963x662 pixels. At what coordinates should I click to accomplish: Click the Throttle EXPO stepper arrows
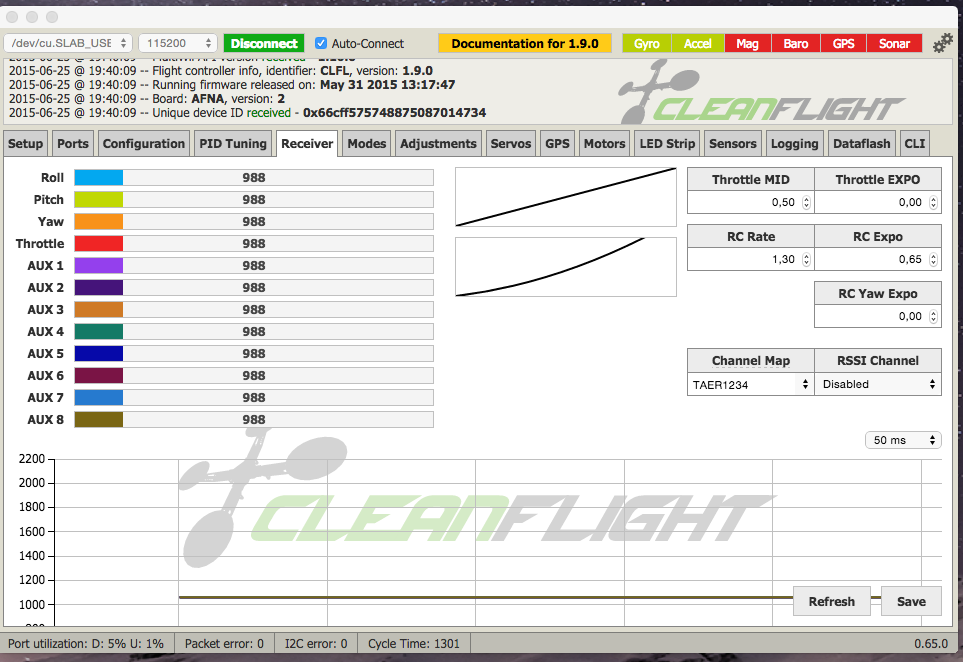click(933, 202)
